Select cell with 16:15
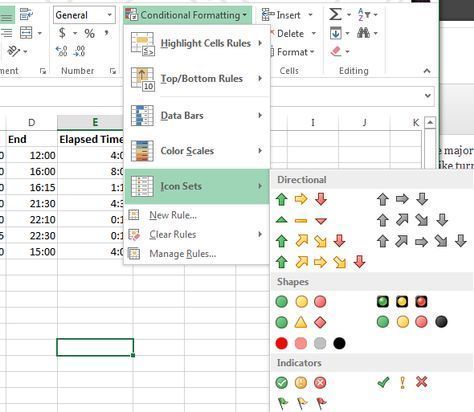Screen dimensions: 474x412 pyautogui.click(x=32, y=187)
